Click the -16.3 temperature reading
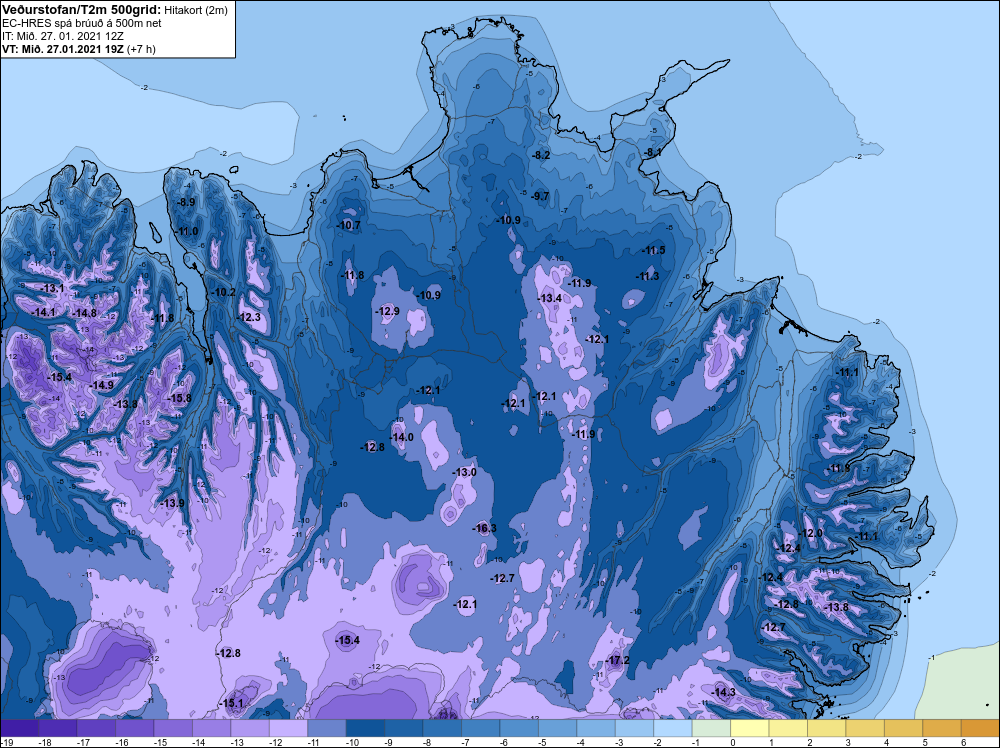Image resolution: width=1000 pixels, height=748 pixels. (x=485, y=528)
